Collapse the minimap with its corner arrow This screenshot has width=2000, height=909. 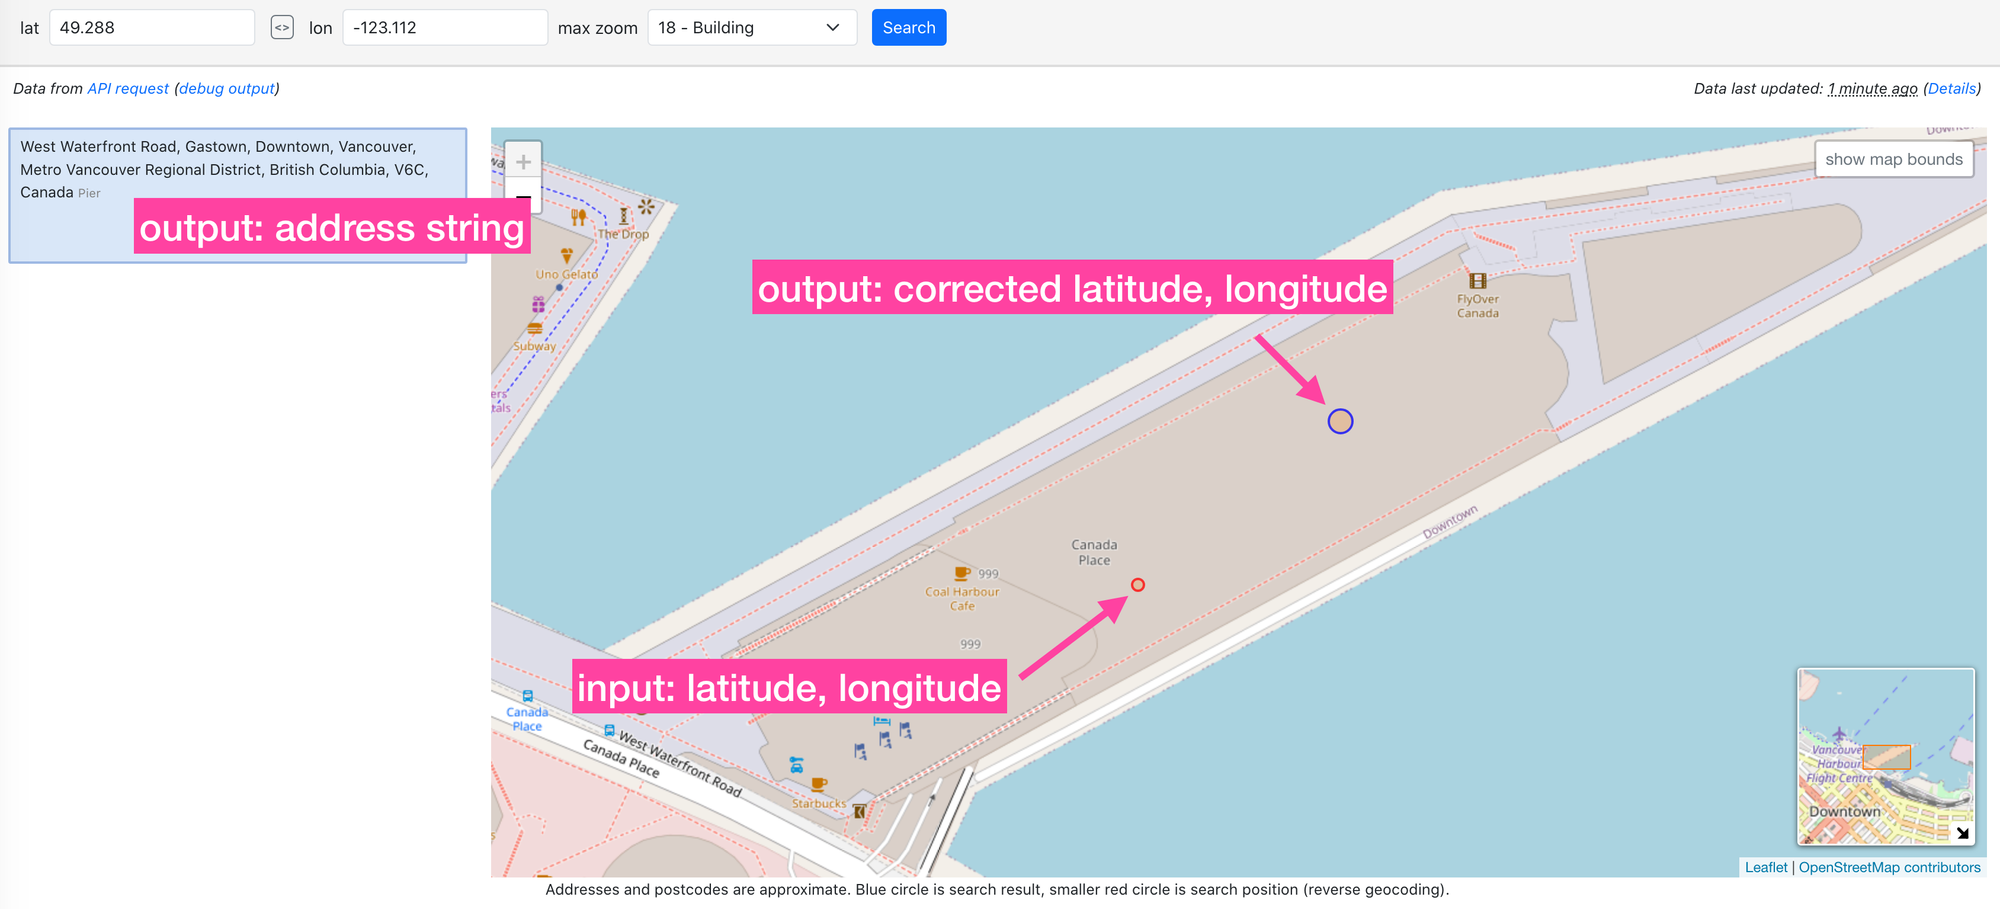pyautogui.click(x=1962, y=831)
